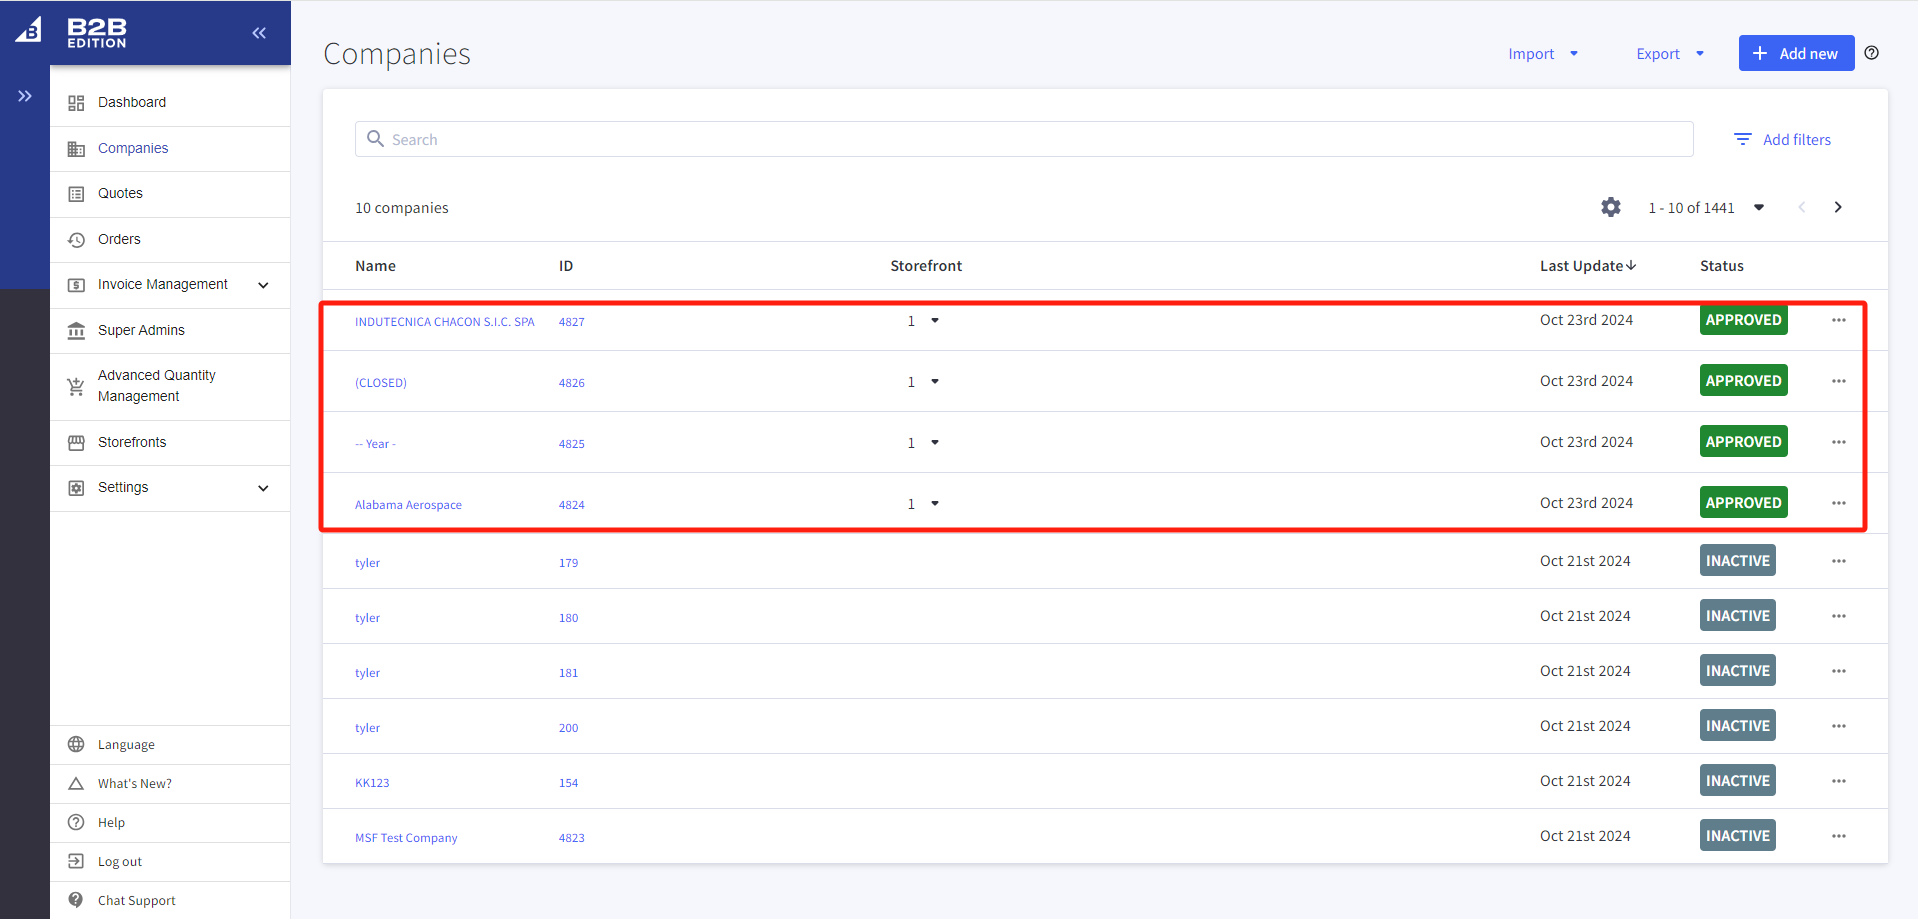Open the Export dropdown
This screenshot has width=1918, height=919.
point(1670,54)
